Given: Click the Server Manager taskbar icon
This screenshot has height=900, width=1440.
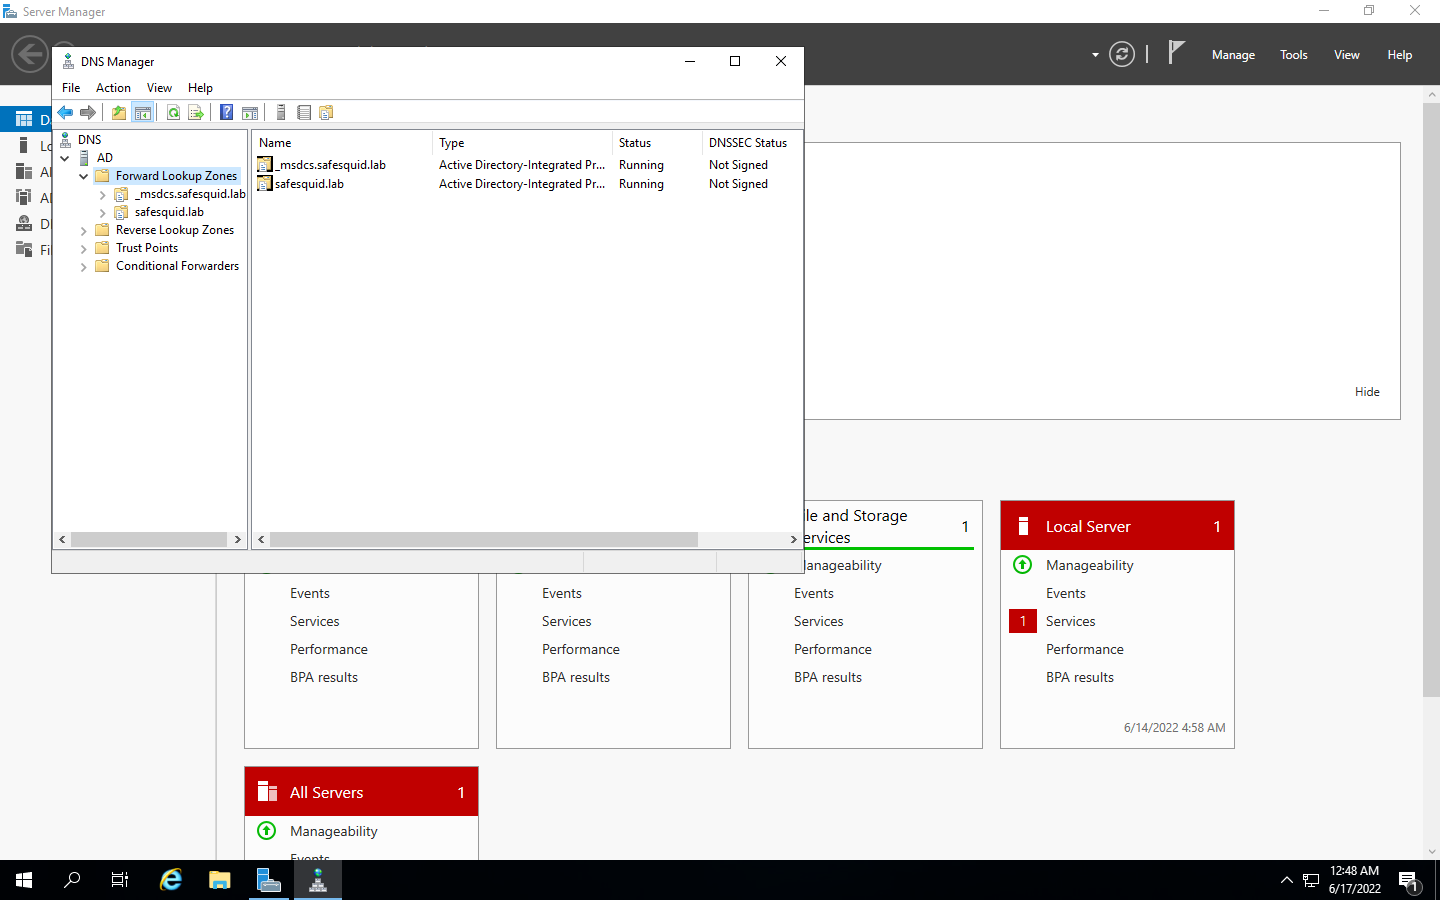Looking at the screenshot, I should tap(269, 880).
